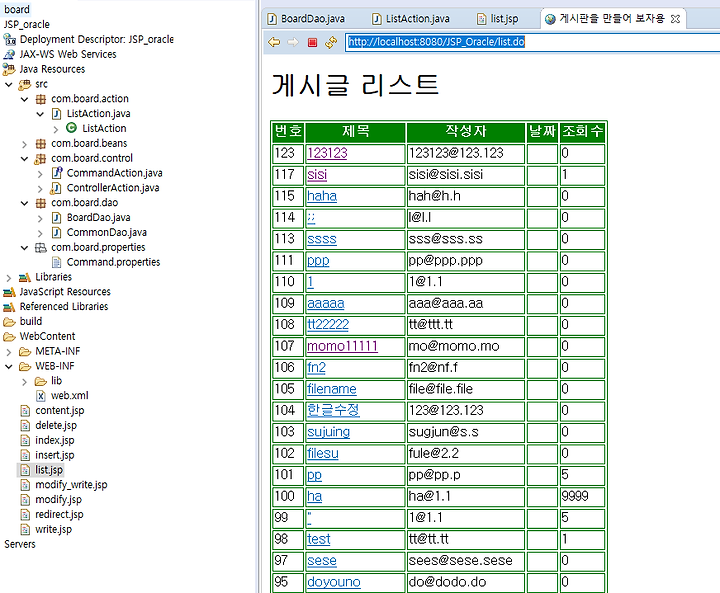Click the CommandAction.java interface file icon

(x=56, y=173)
